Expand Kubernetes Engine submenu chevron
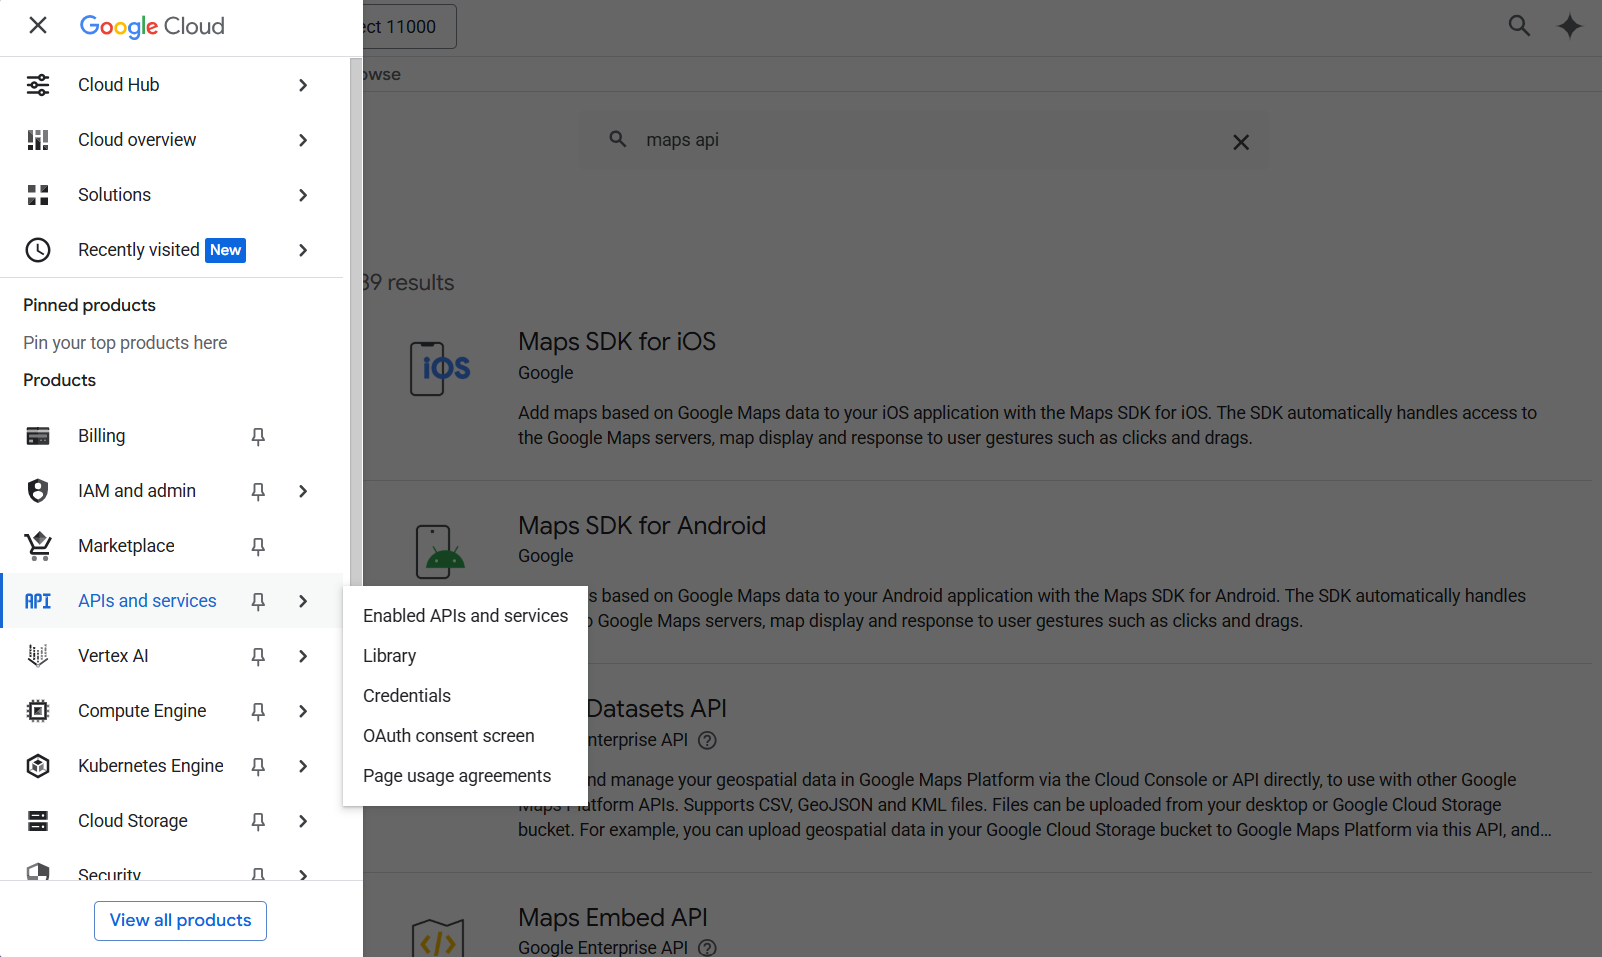The width and height of the screenshot is (1602, 957). pos(303,766)
